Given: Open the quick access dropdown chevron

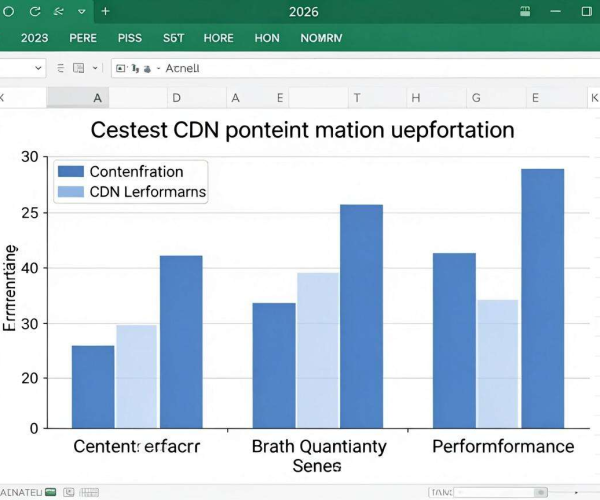Looking at the screenshot, I should coord(82,11).
